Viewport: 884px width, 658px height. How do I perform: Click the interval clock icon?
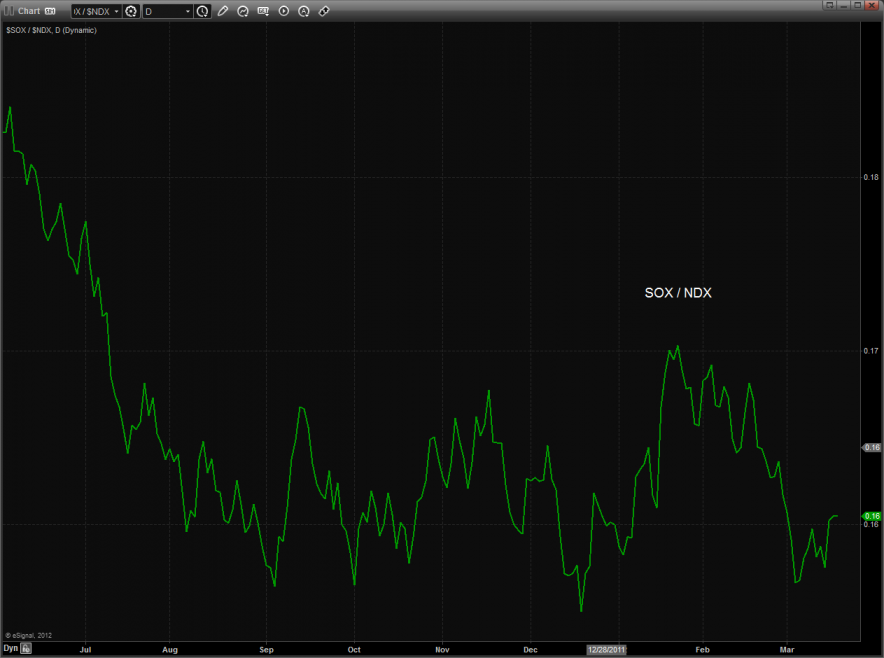[x=203, y=11]
